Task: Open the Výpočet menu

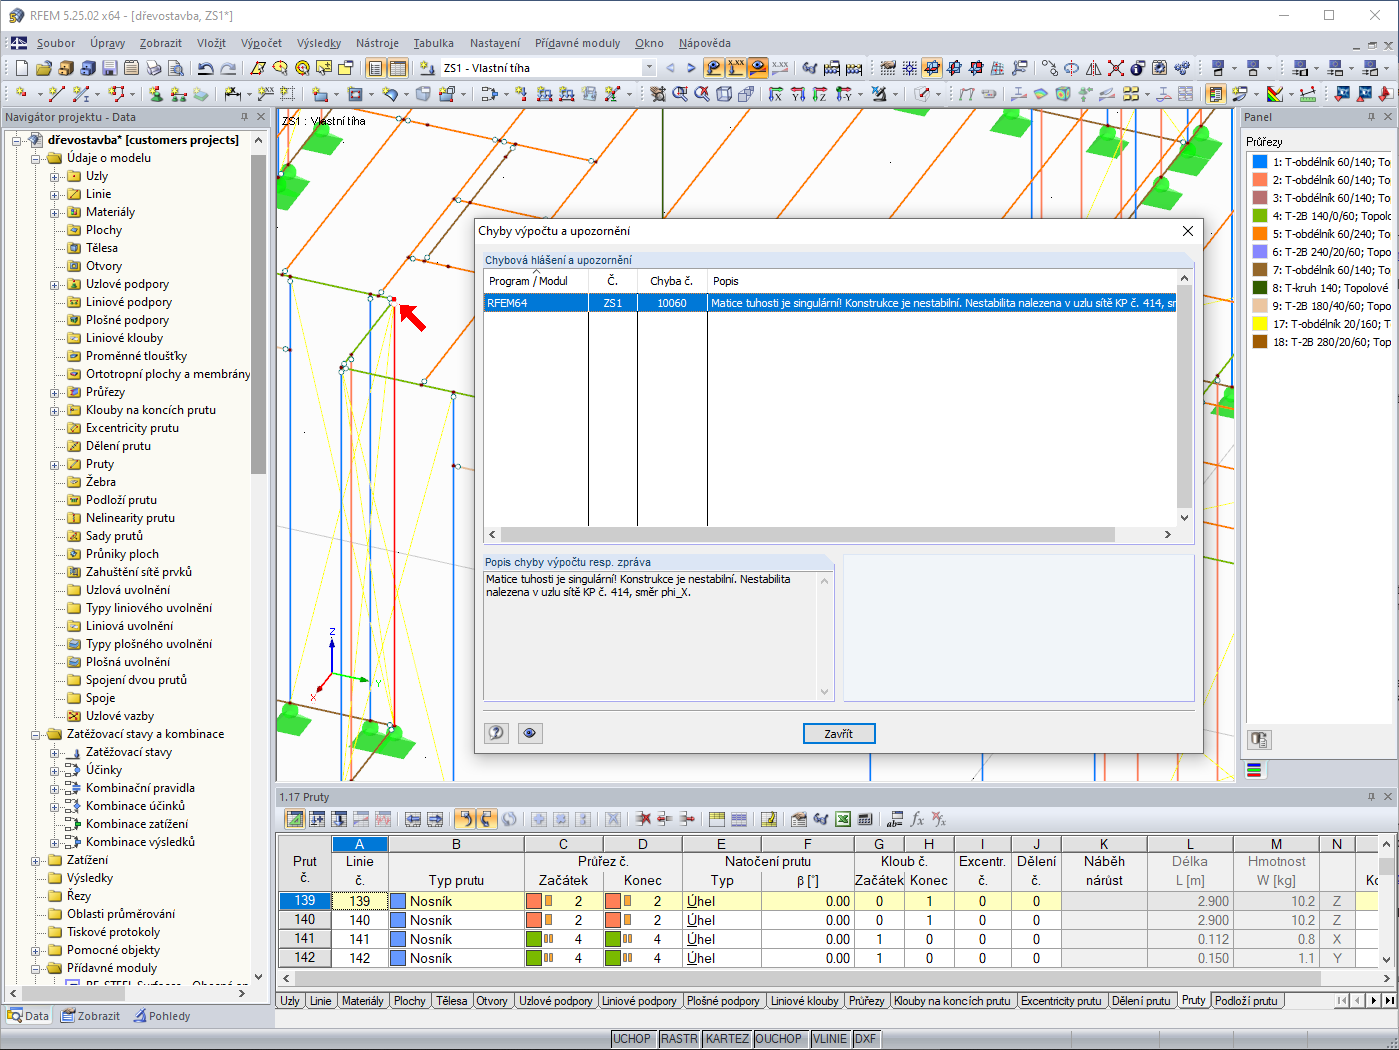Action: (x=261, y=43)
